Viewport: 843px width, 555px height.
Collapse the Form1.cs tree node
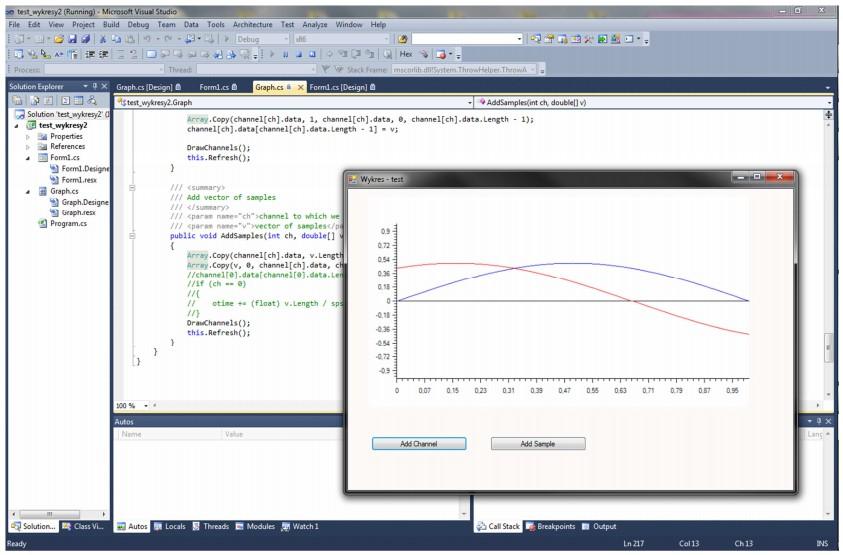coord(28,158)
